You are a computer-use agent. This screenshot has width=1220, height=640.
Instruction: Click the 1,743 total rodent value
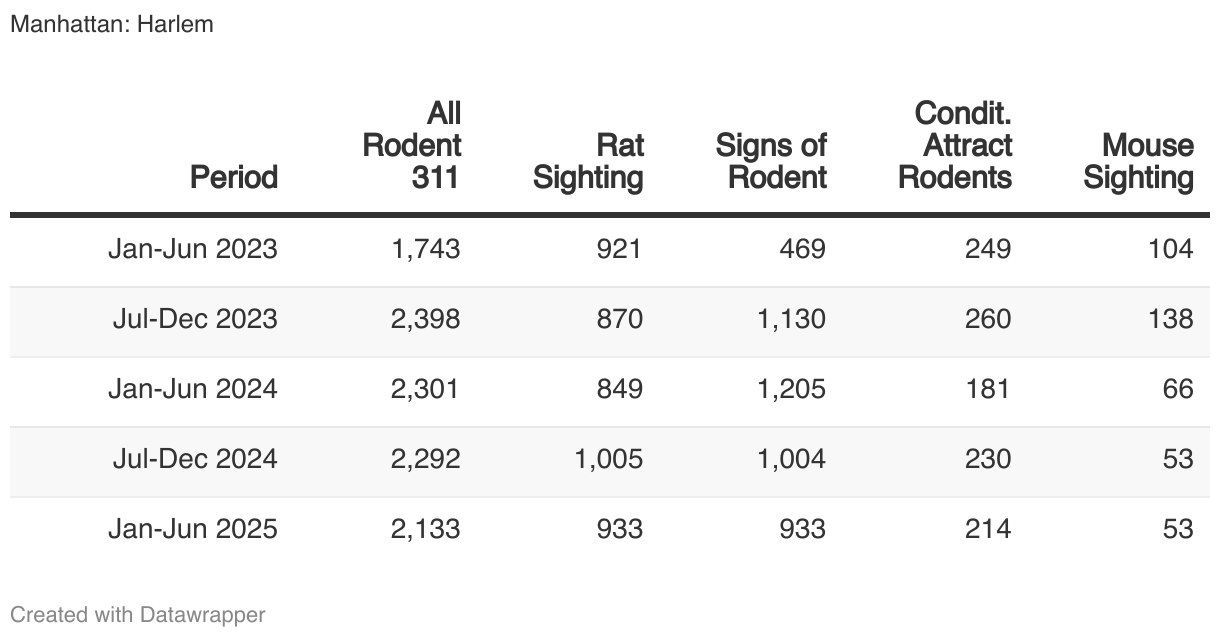(x=426, y=248)
